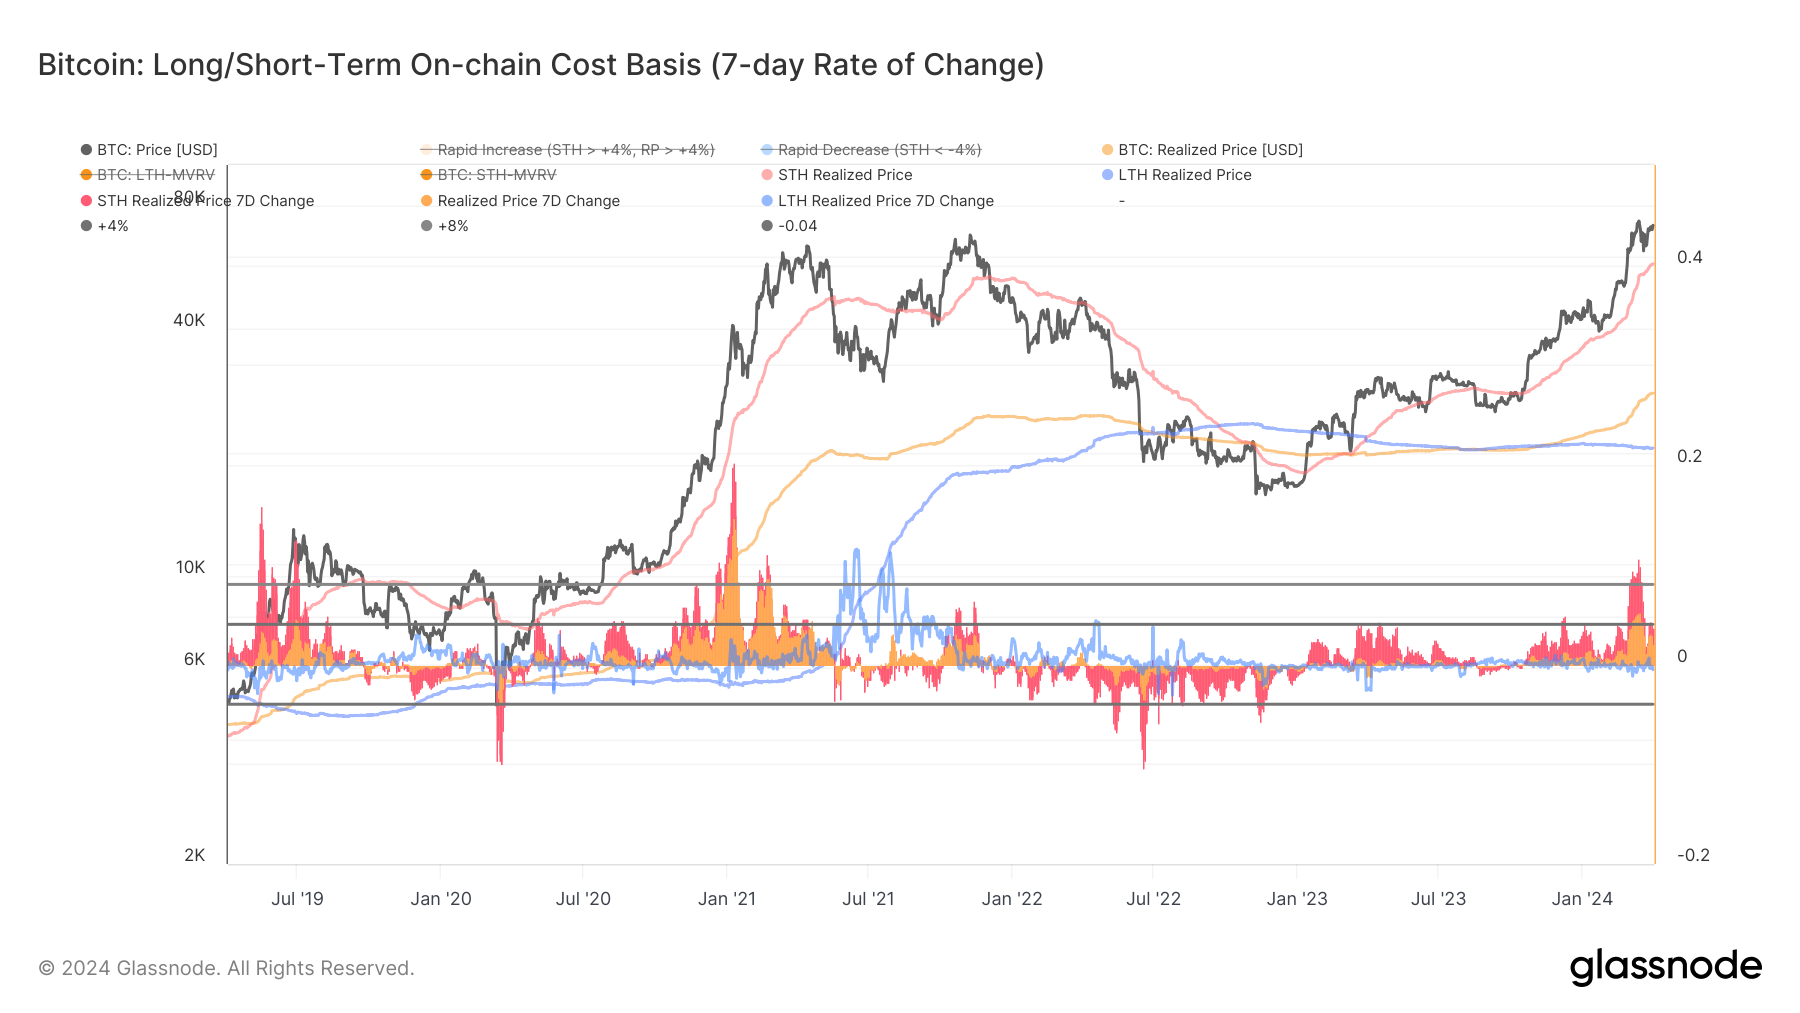
Task: Click the -0.04 legend marker dot
Action: pyautogui.click(x=767, y=226)
